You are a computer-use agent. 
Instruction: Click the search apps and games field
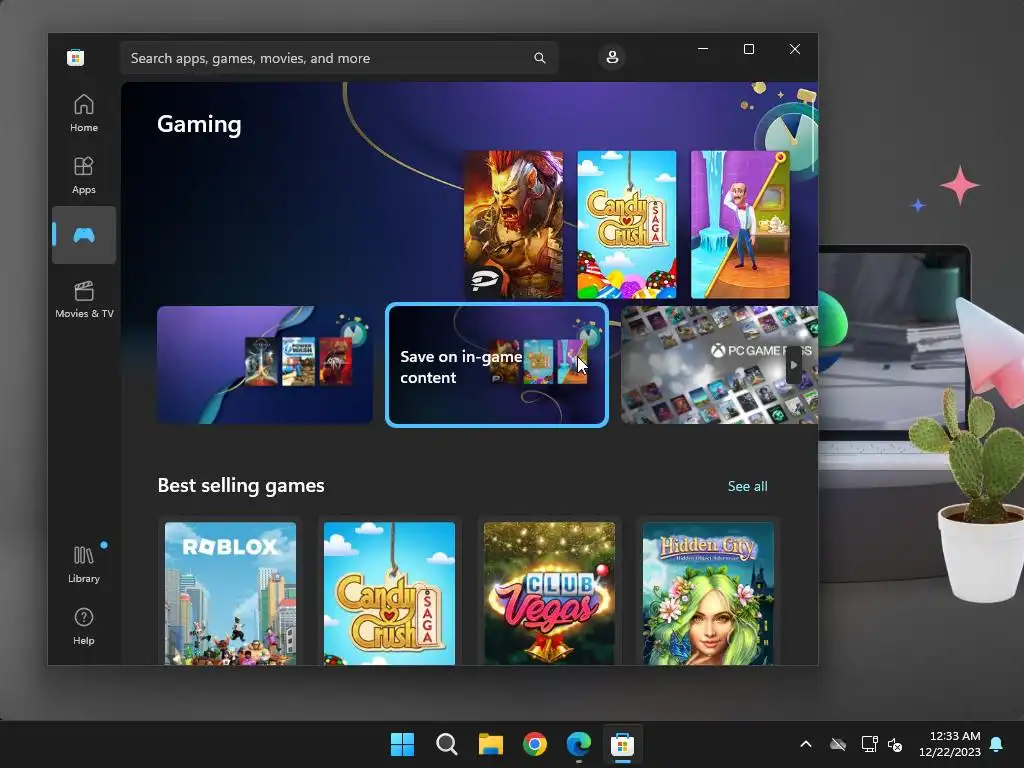[339, 58]
